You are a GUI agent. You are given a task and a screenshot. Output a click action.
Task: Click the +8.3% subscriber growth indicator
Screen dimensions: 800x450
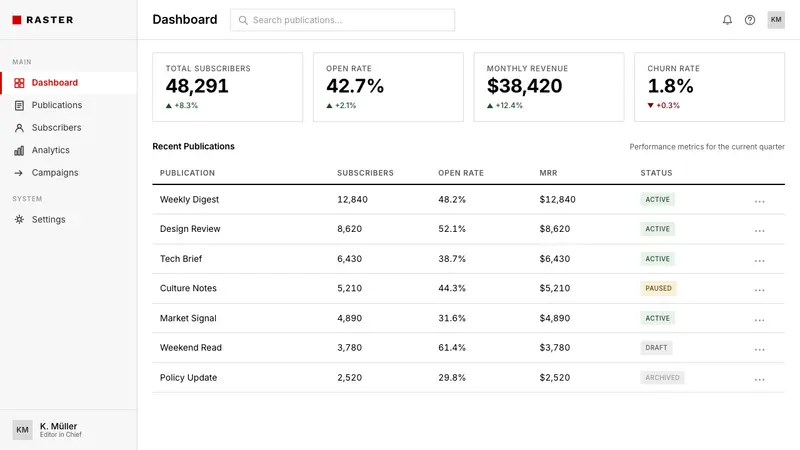(182, 106)
